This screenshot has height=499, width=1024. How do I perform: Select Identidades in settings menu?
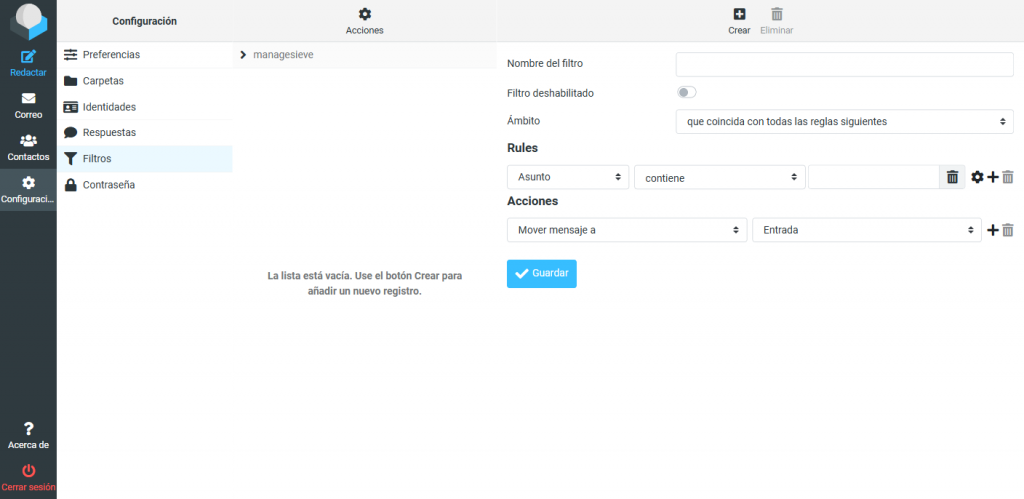pos(109,106)
